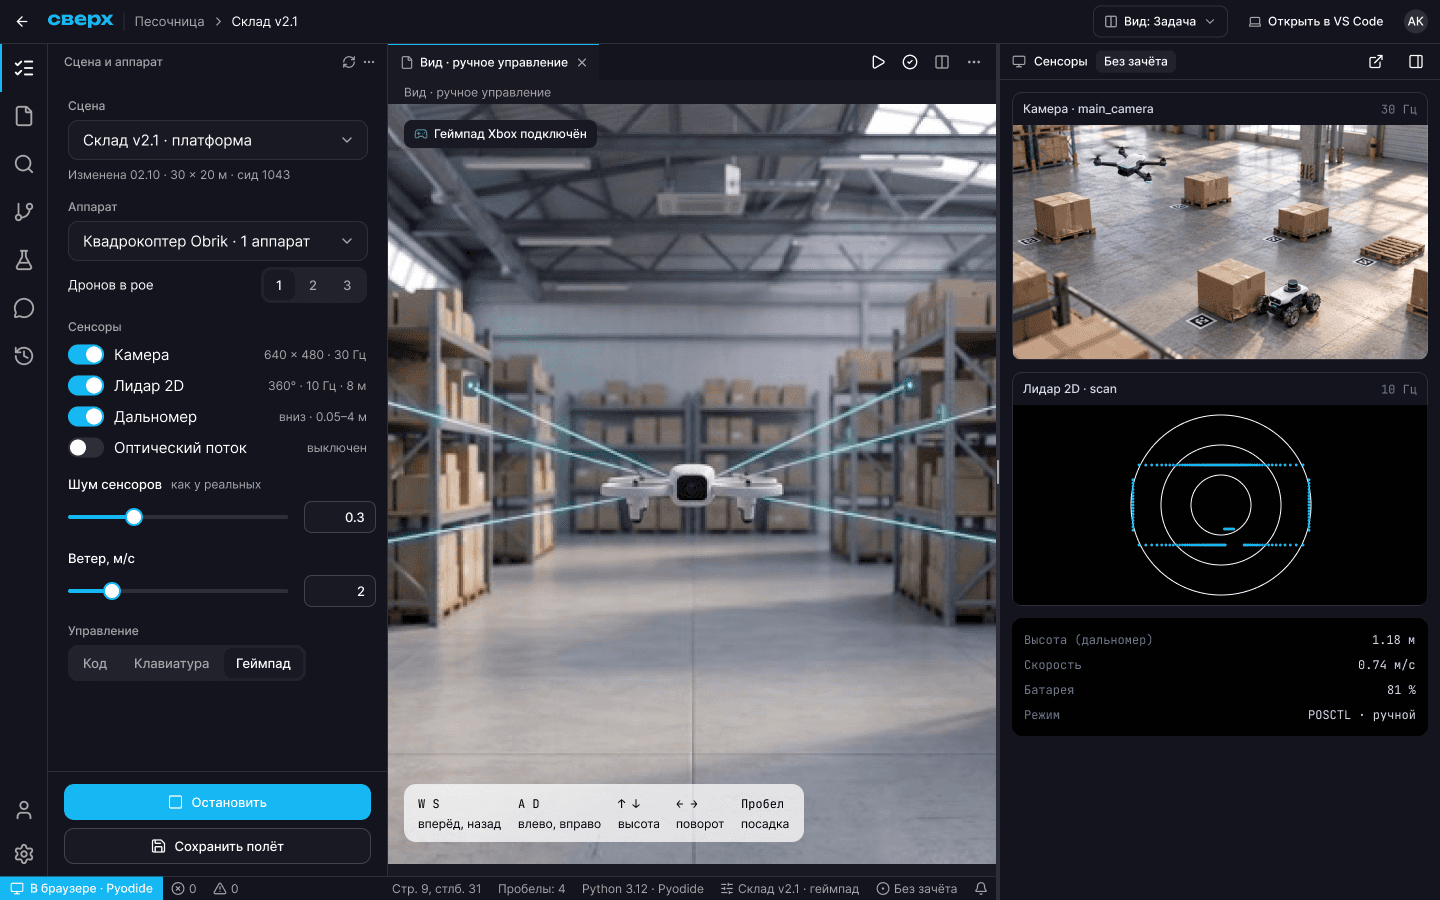Pop out the sensors panel
Screen dimensions: 1440x900
(x=1376, y=62)
